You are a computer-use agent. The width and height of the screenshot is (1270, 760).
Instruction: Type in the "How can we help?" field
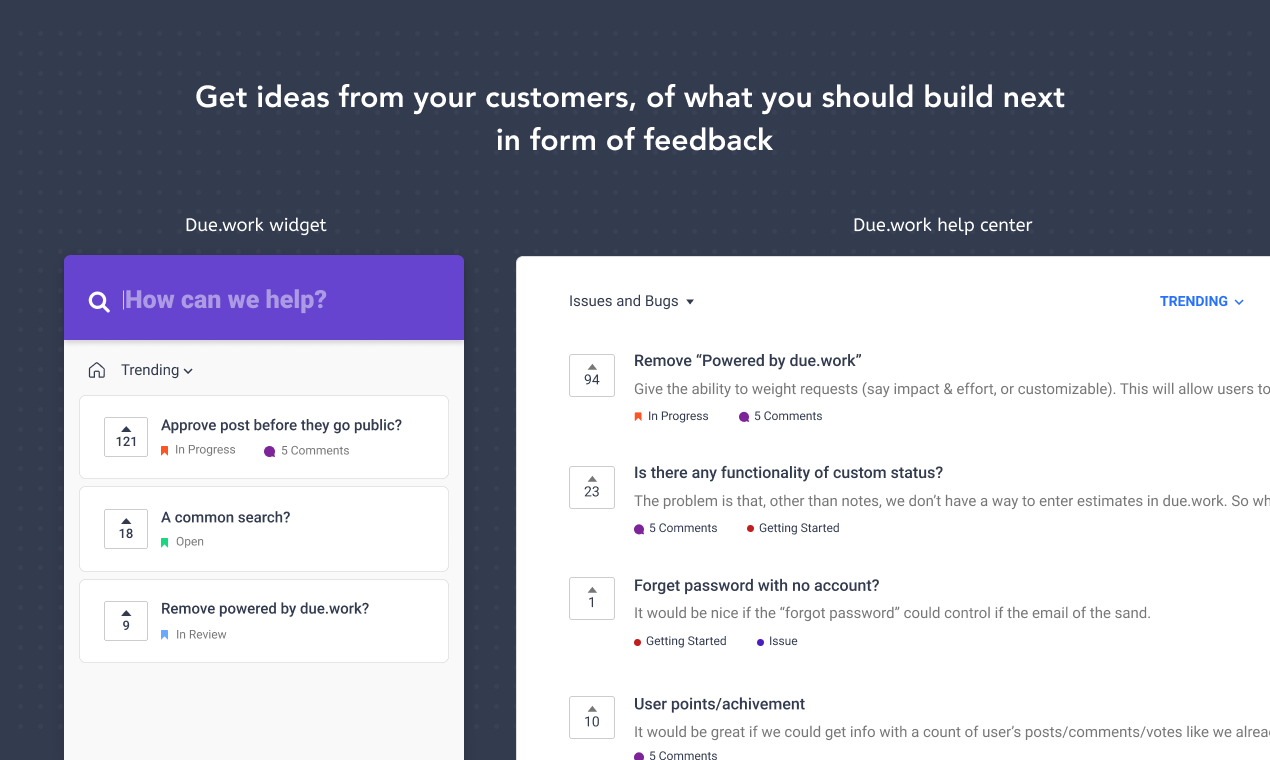point(280,300)
